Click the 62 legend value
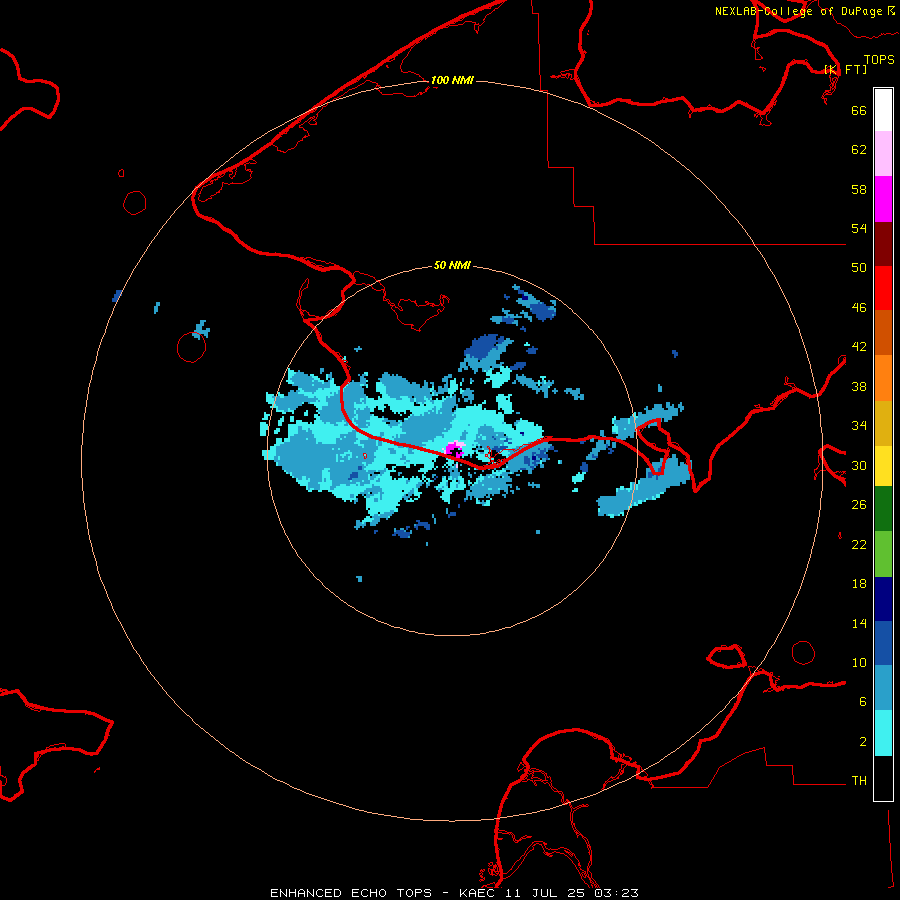900x900 pixels. click(859, 150)
